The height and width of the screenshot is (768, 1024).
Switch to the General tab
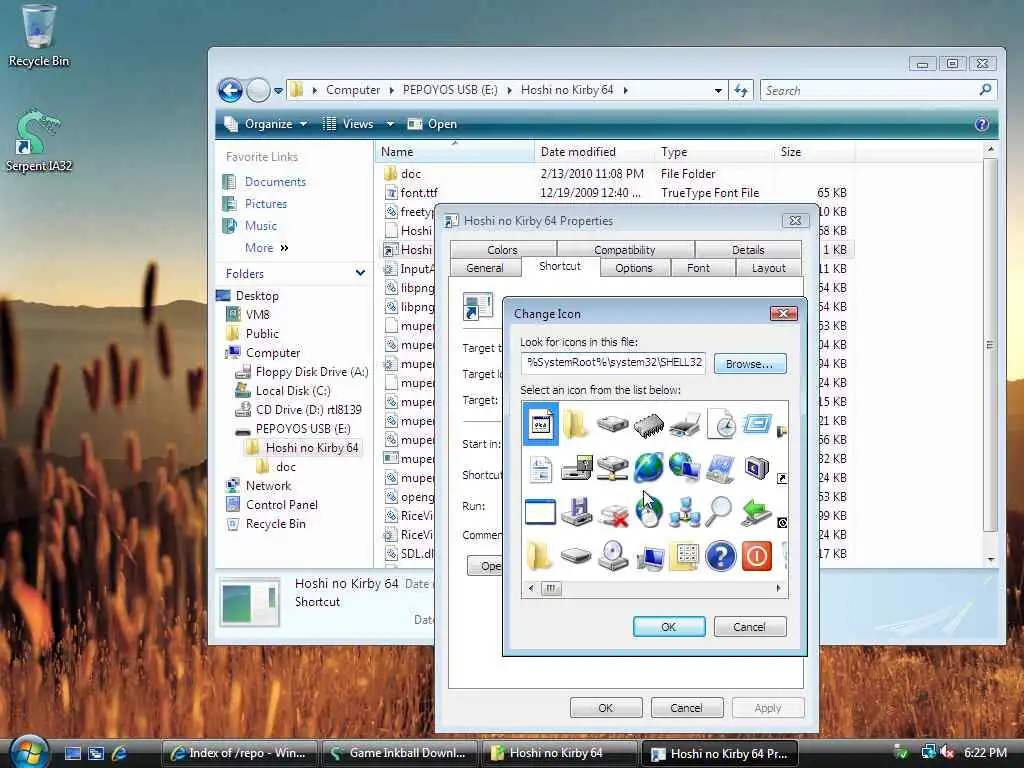[x=485, y=268]
